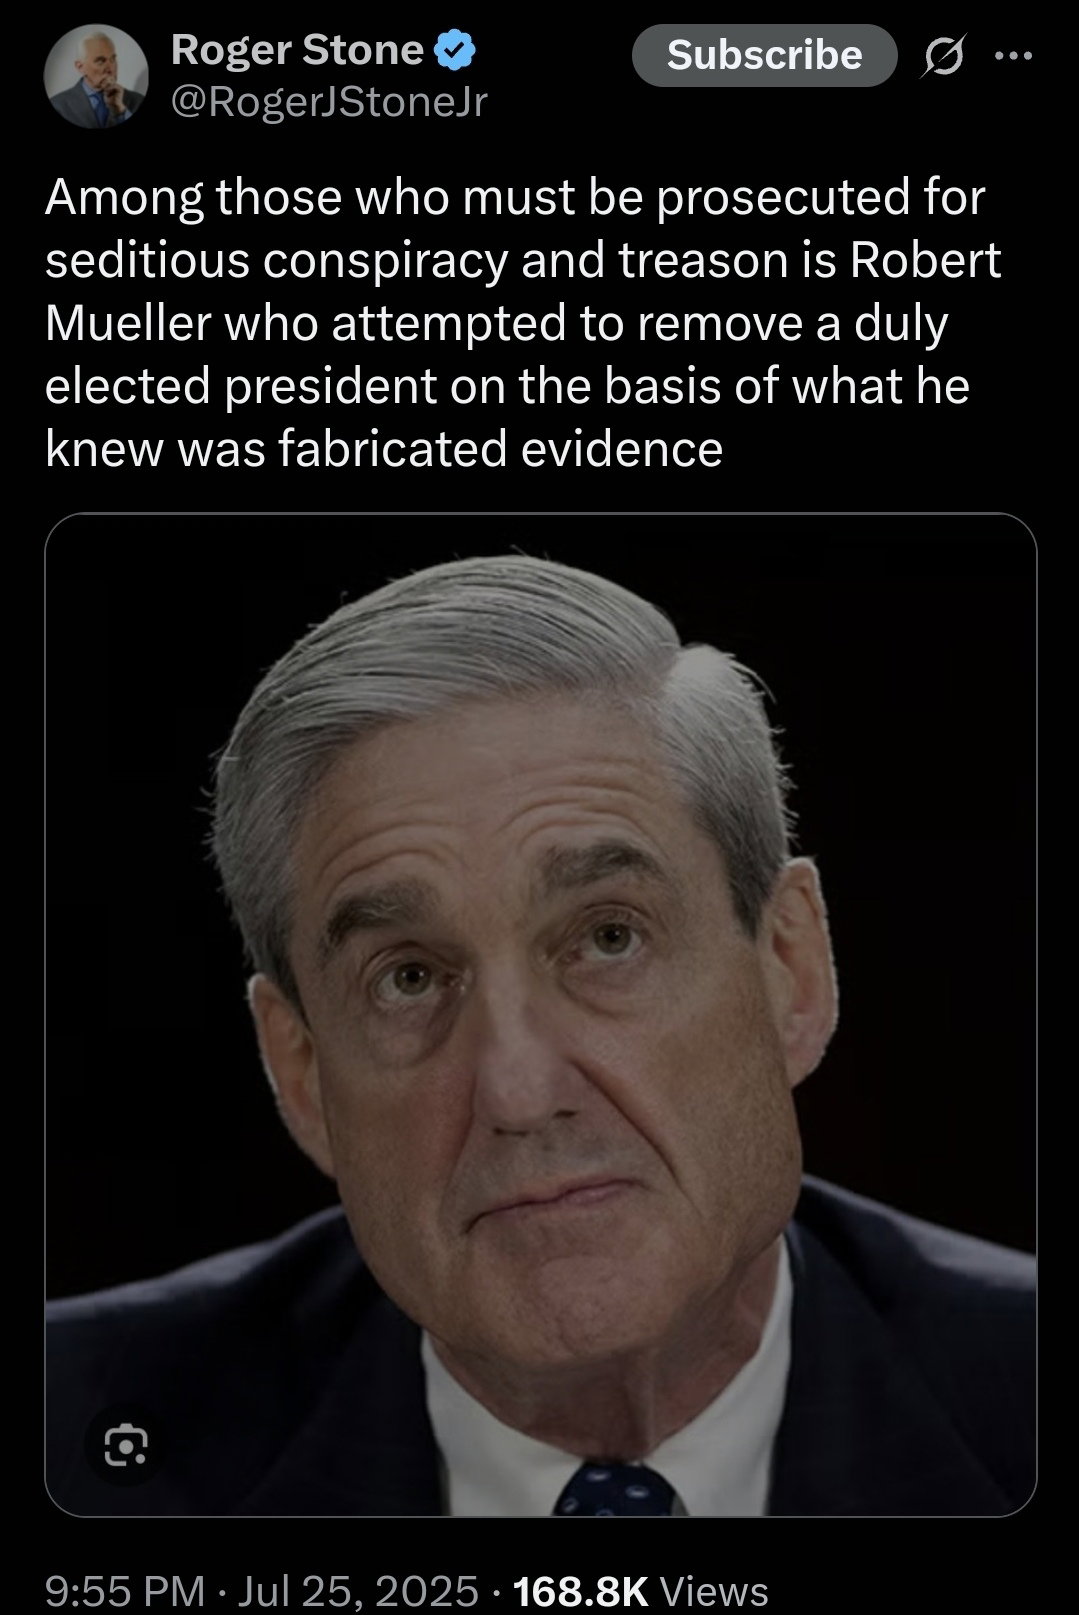1079x1615 pixels.
Task: Subscribe to Roger Stone
Action: (765, 55)
